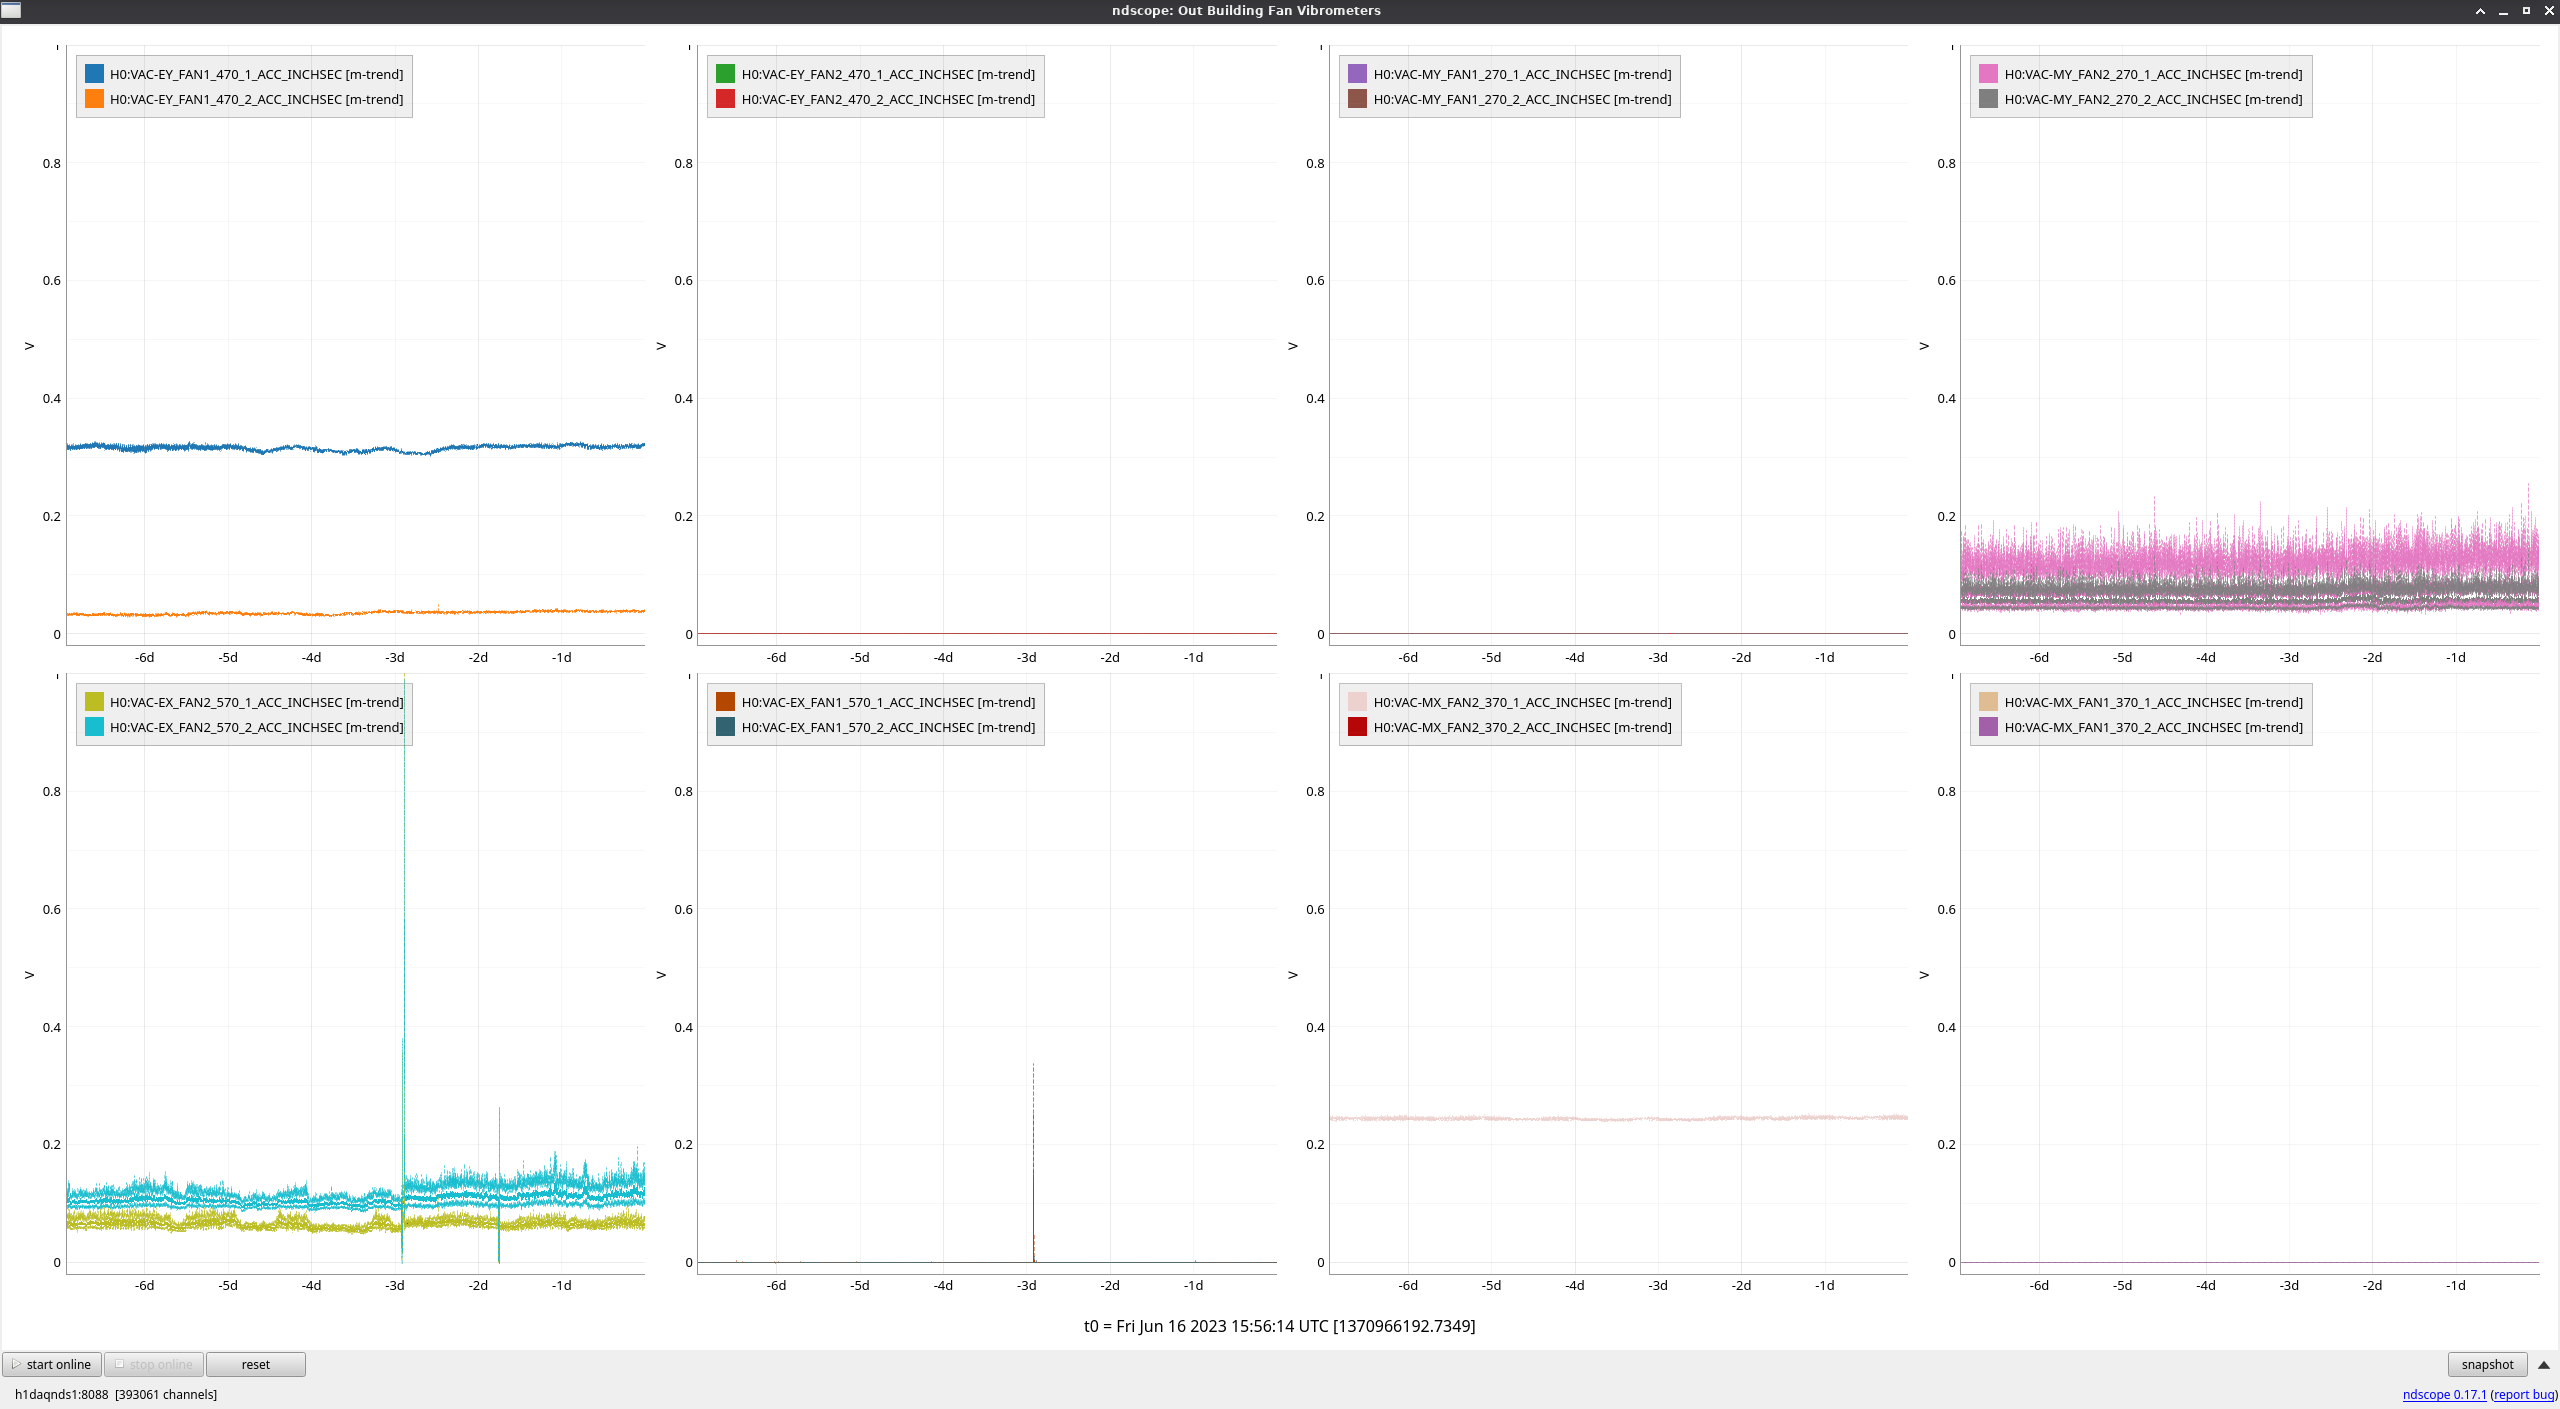Click the window menu icon in title bar

tap(11, 10)
